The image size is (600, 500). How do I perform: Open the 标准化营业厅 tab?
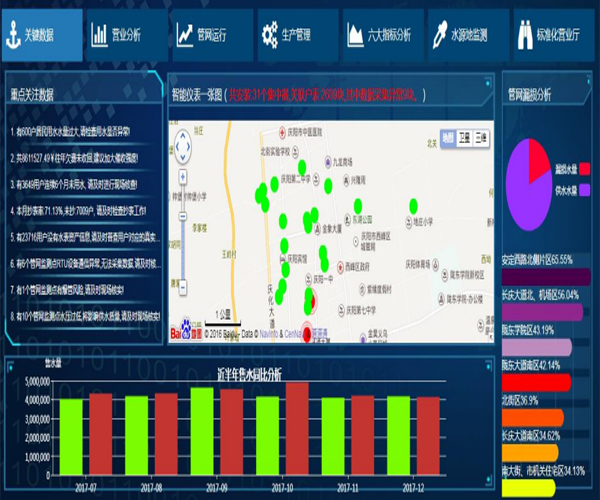[x=554, y=35]
